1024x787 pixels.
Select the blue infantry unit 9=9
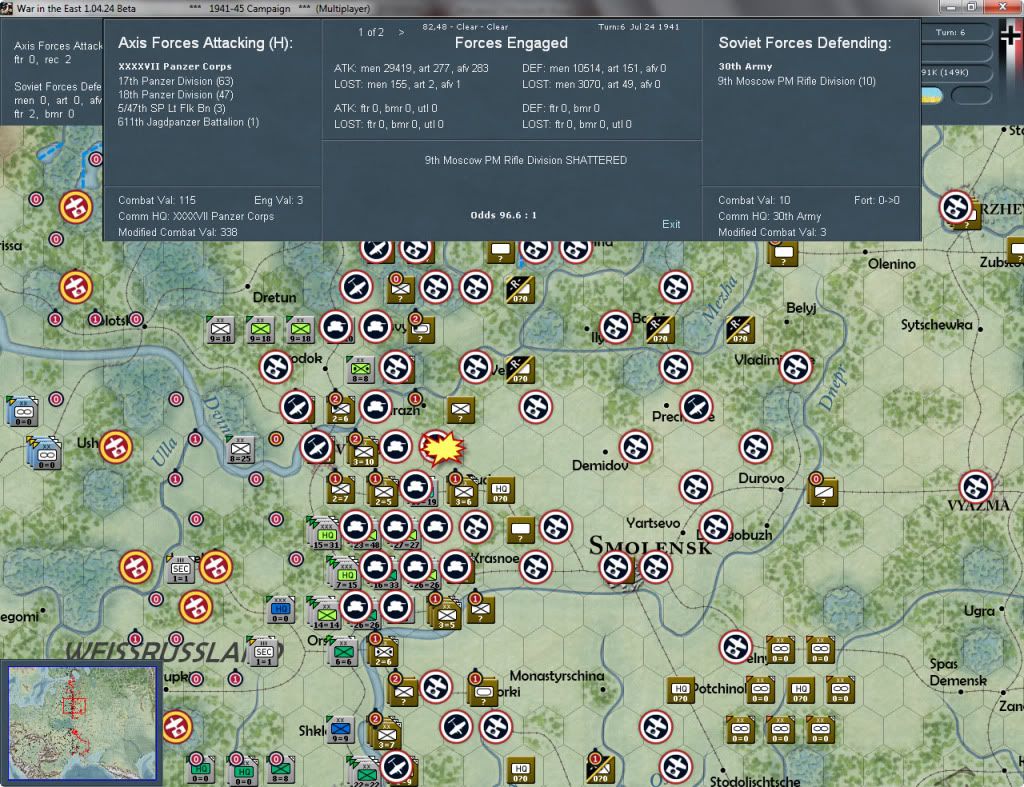[340, 729]
